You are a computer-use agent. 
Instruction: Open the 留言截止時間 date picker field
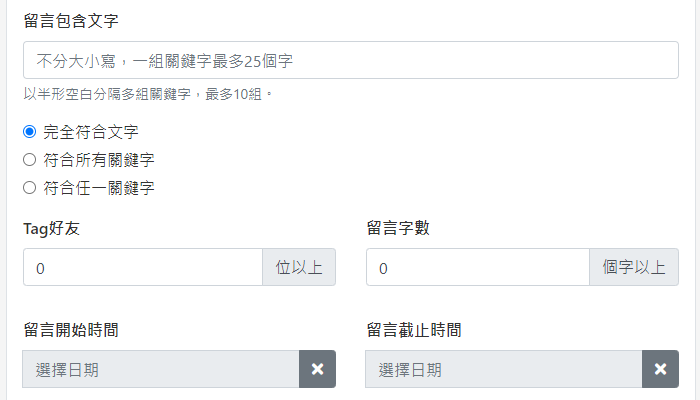coord(503,369)
